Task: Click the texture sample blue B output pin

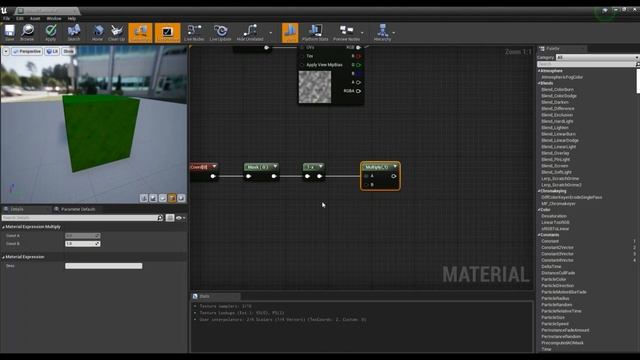Action: pos(358,73)
